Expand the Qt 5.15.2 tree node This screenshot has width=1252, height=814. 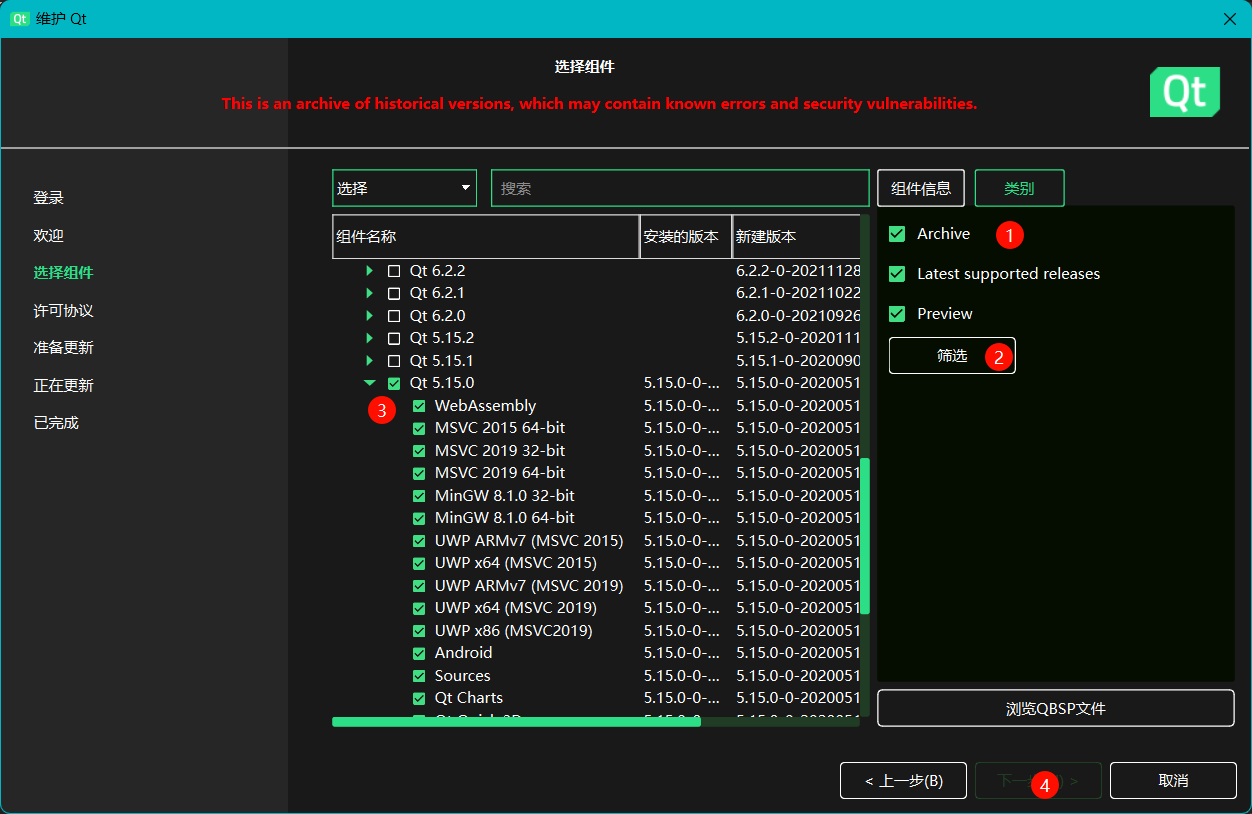tap(370, 338)
